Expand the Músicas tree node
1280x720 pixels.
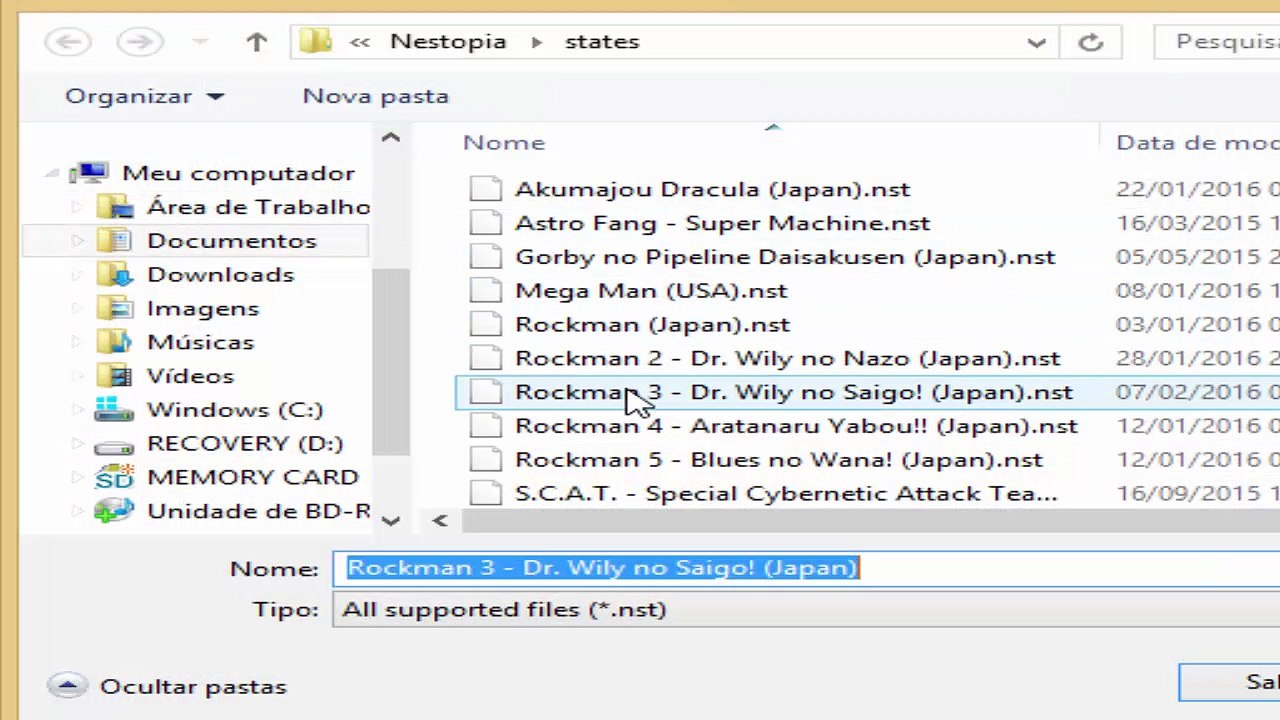(77, 343)
